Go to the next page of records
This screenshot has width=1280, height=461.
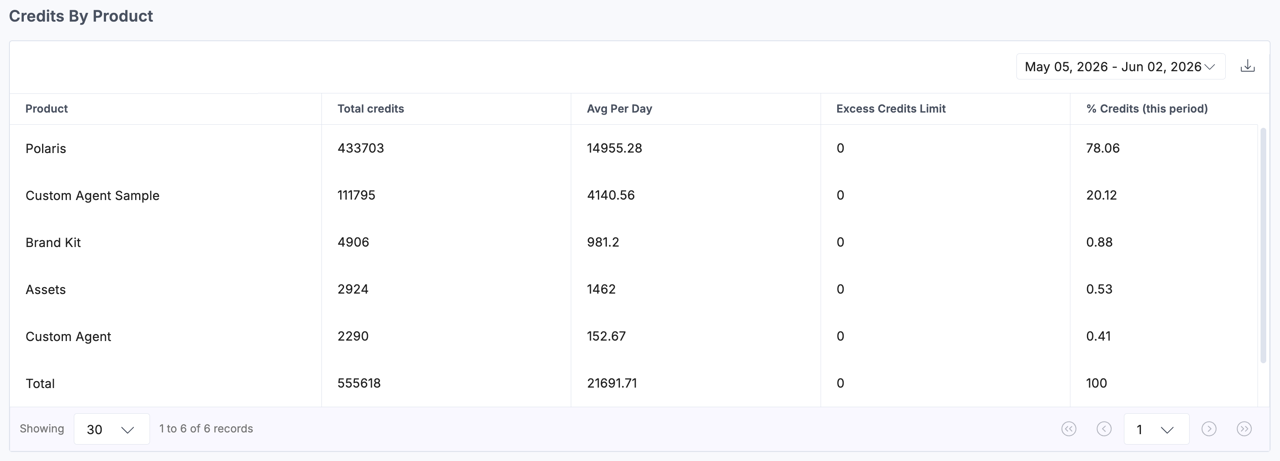point(1209,429)
